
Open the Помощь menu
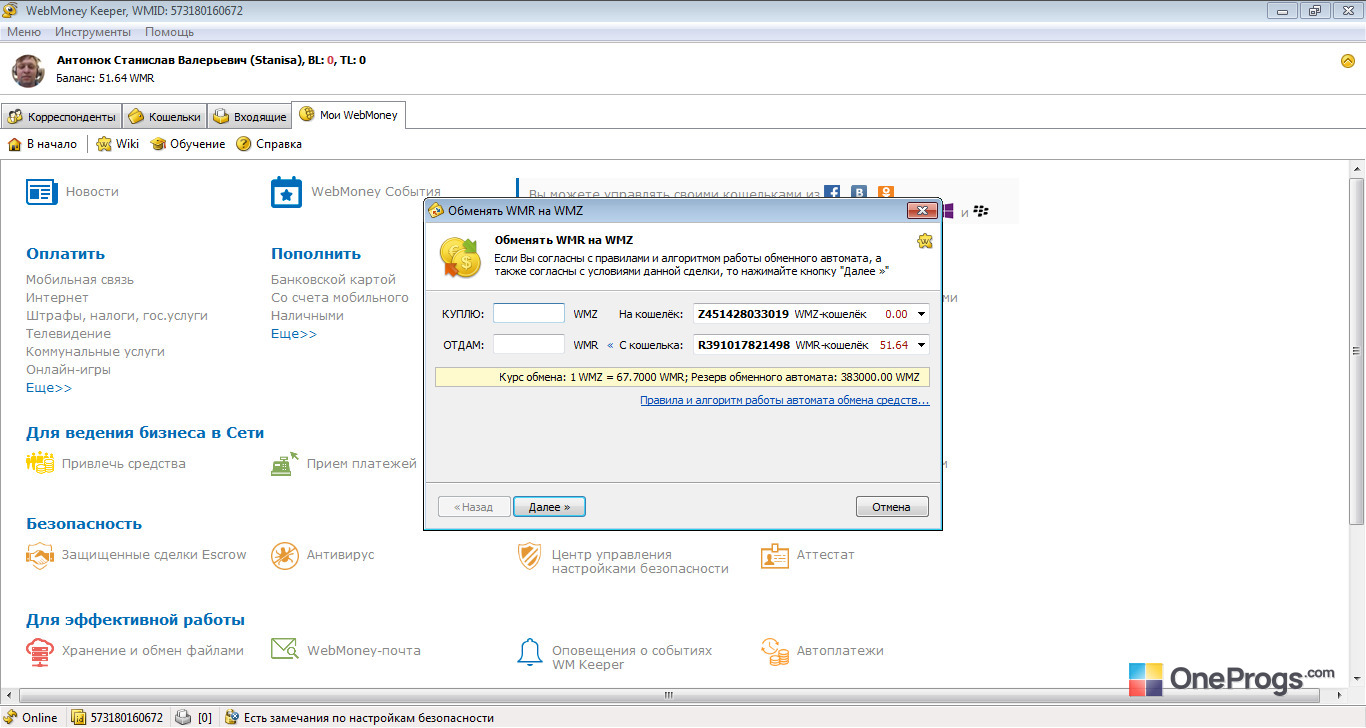pyautogui.click(x=170, y=32)
